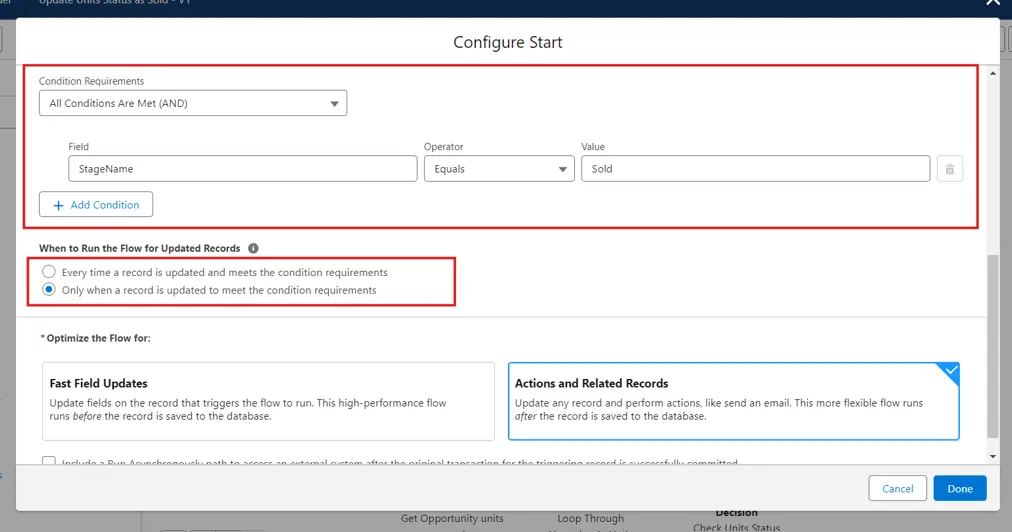Click info icon beside When to Run the Flow
Screen dimensions: 1012x532
[x=253, y=248]
